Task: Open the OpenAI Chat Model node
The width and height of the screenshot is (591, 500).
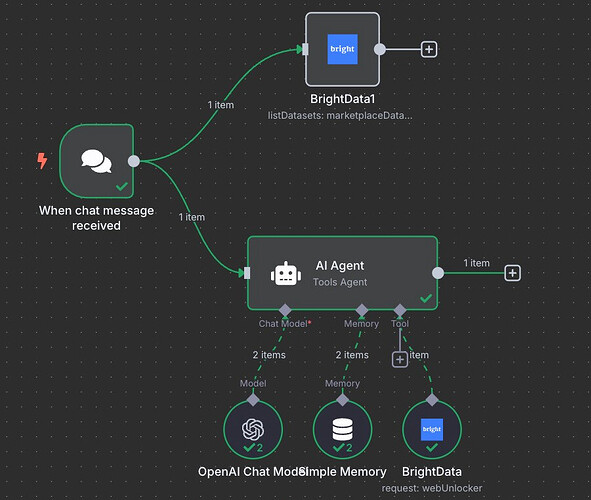Action: (253, 430)
